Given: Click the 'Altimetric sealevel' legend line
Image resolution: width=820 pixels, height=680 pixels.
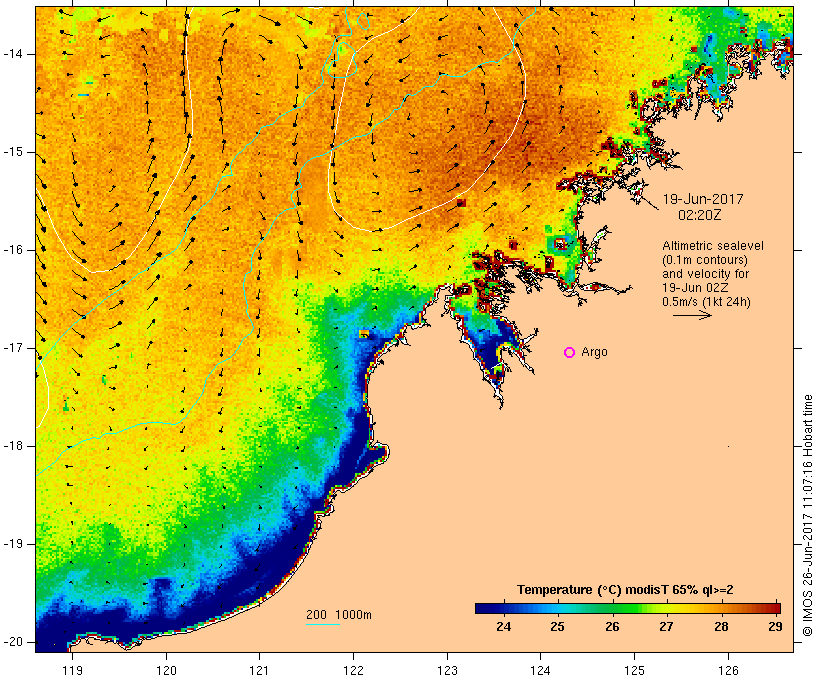Looking at the screenshot, I should tap(713, 246).
